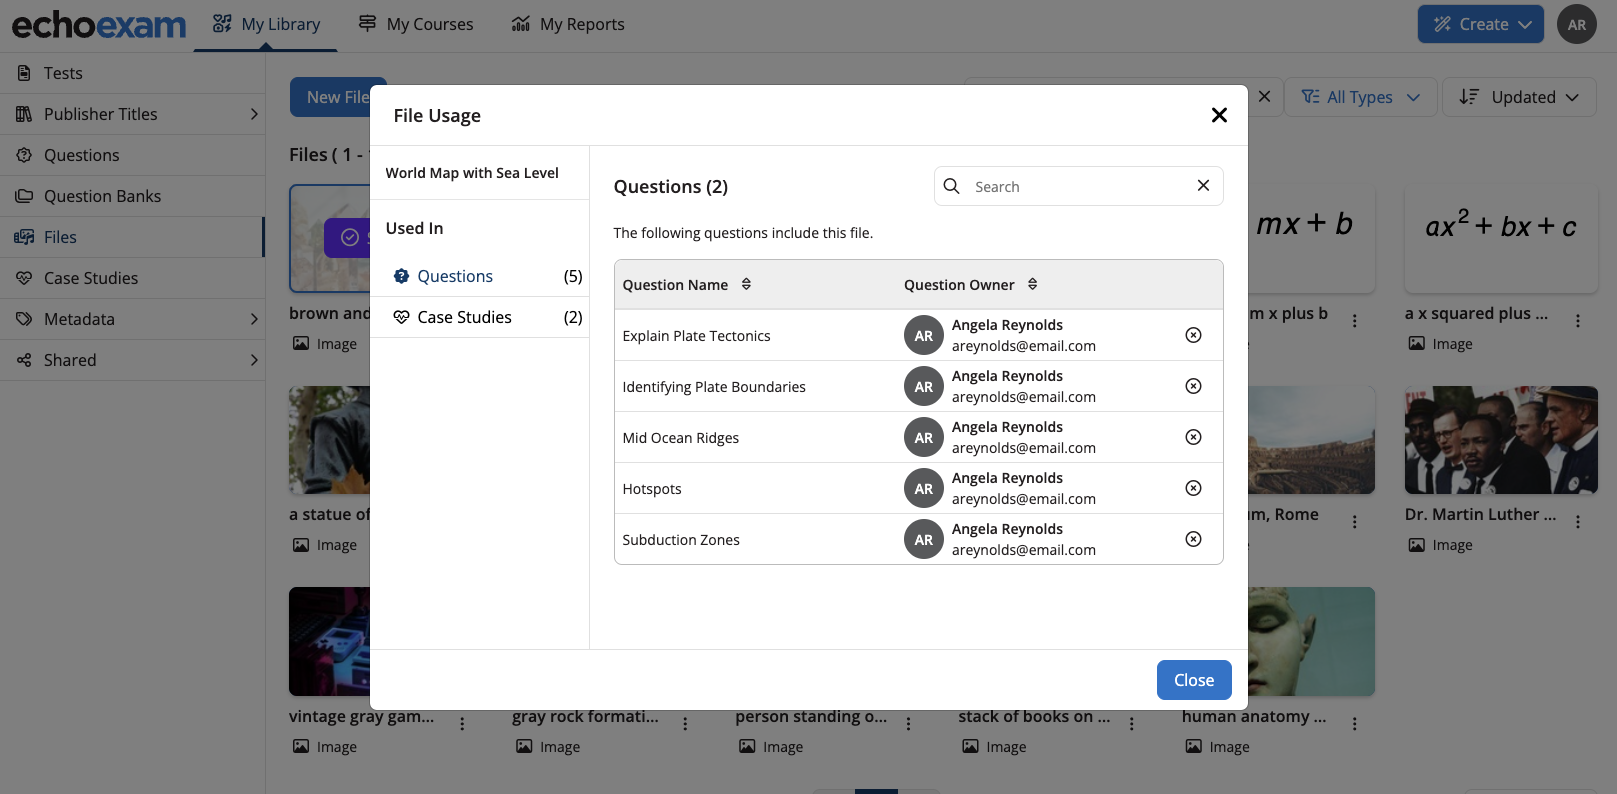This screenshot has height=794, width=1617.
Task: Open the Dr. Martin Luther image thumbnail
Action: click(1501, 440)
